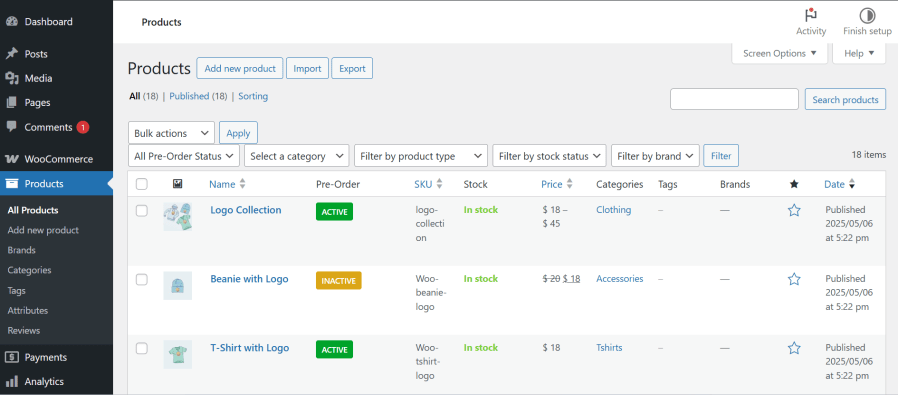Open the Filter by brand dropdown
Viewport: 898px width, 395px height.
tap(656, 156)
